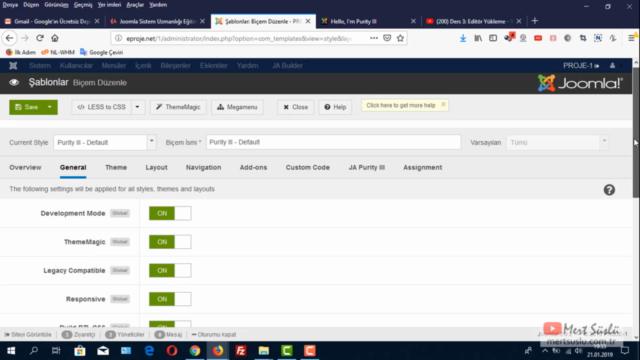The image size is (640, 360).
Task: Switch to the Add-ons tab
Action: [253, 167]
